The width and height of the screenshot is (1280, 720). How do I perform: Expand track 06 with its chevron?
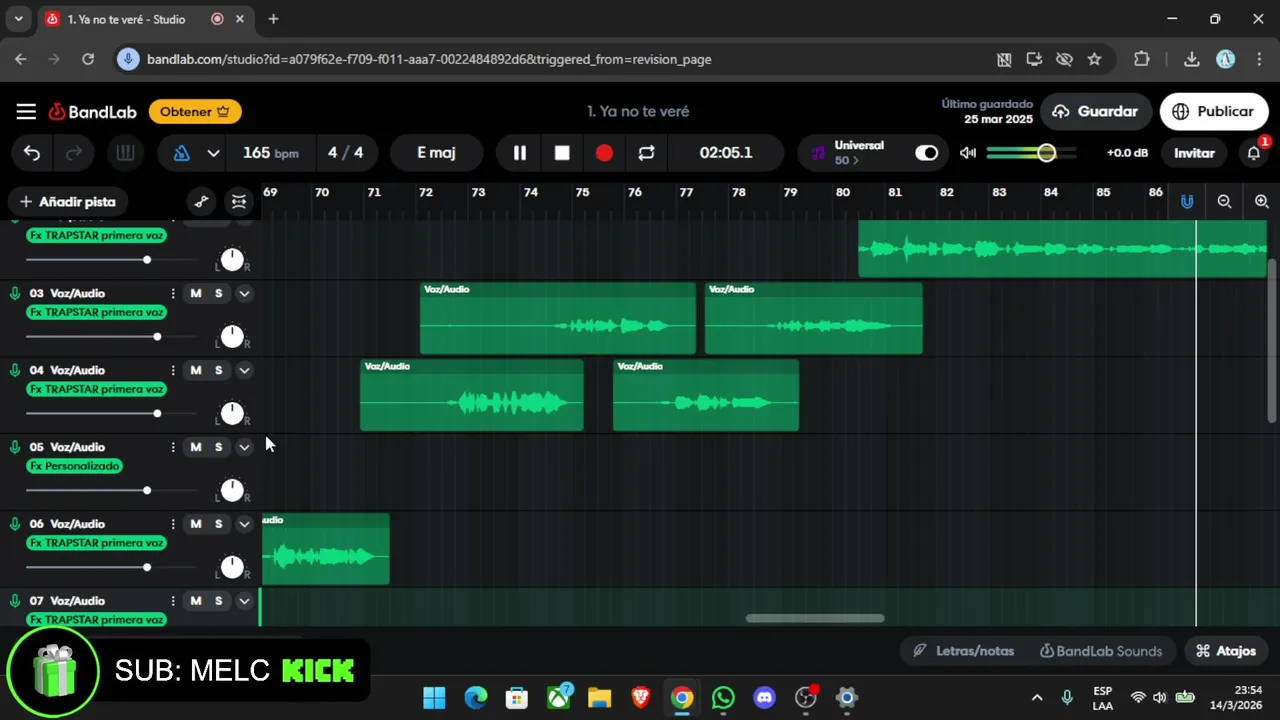(x=244, y=524)
